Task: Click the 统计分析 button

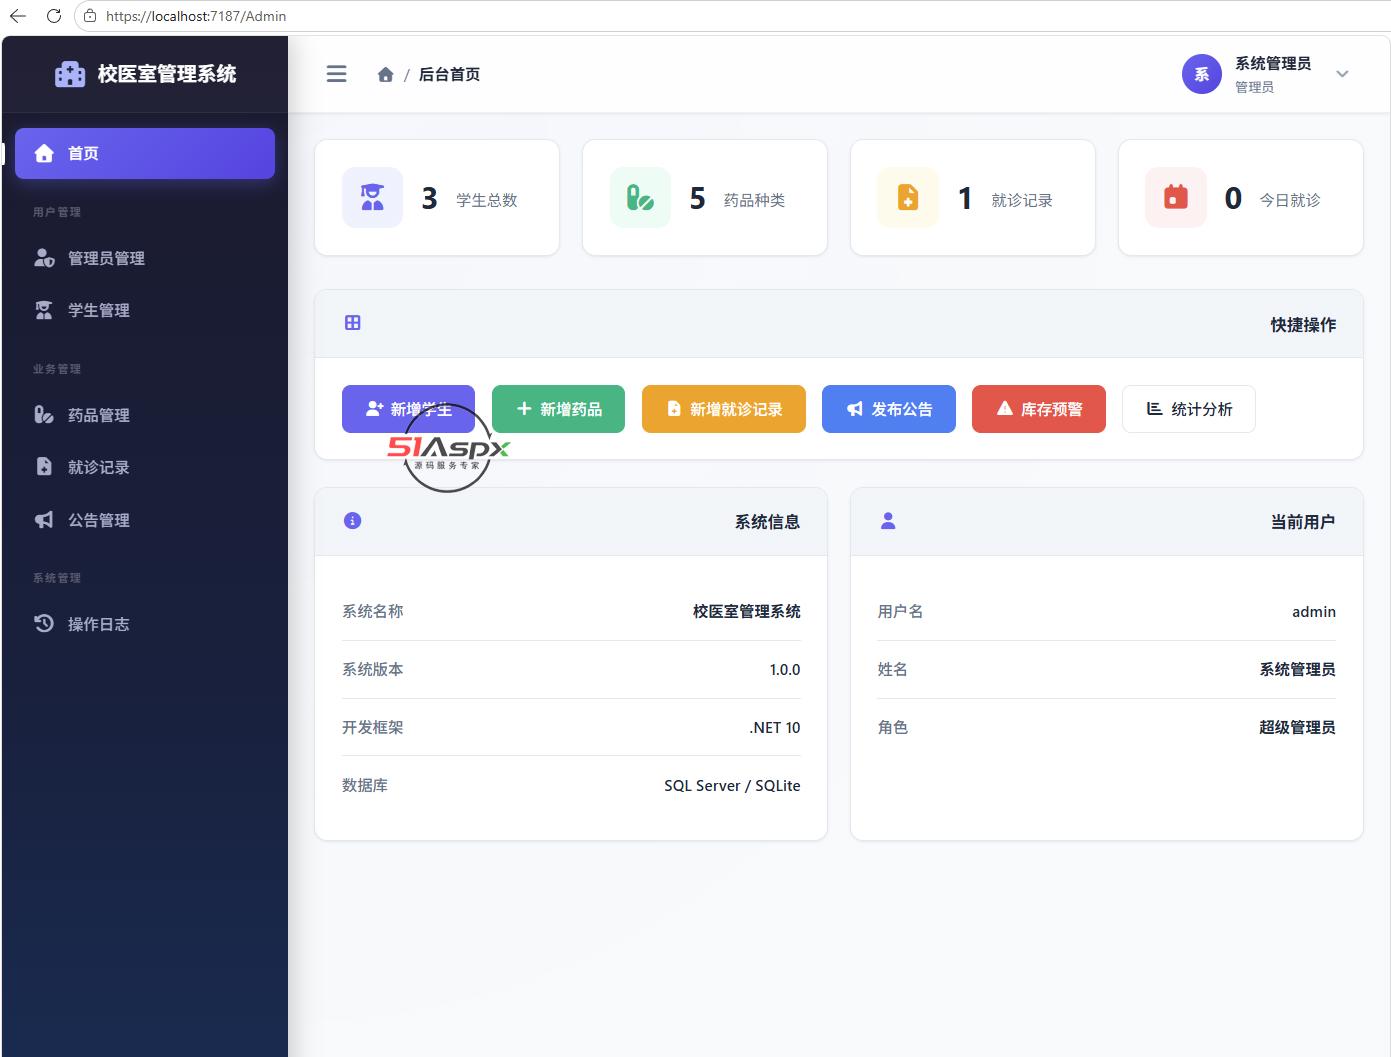Action: coord(1189,409)
